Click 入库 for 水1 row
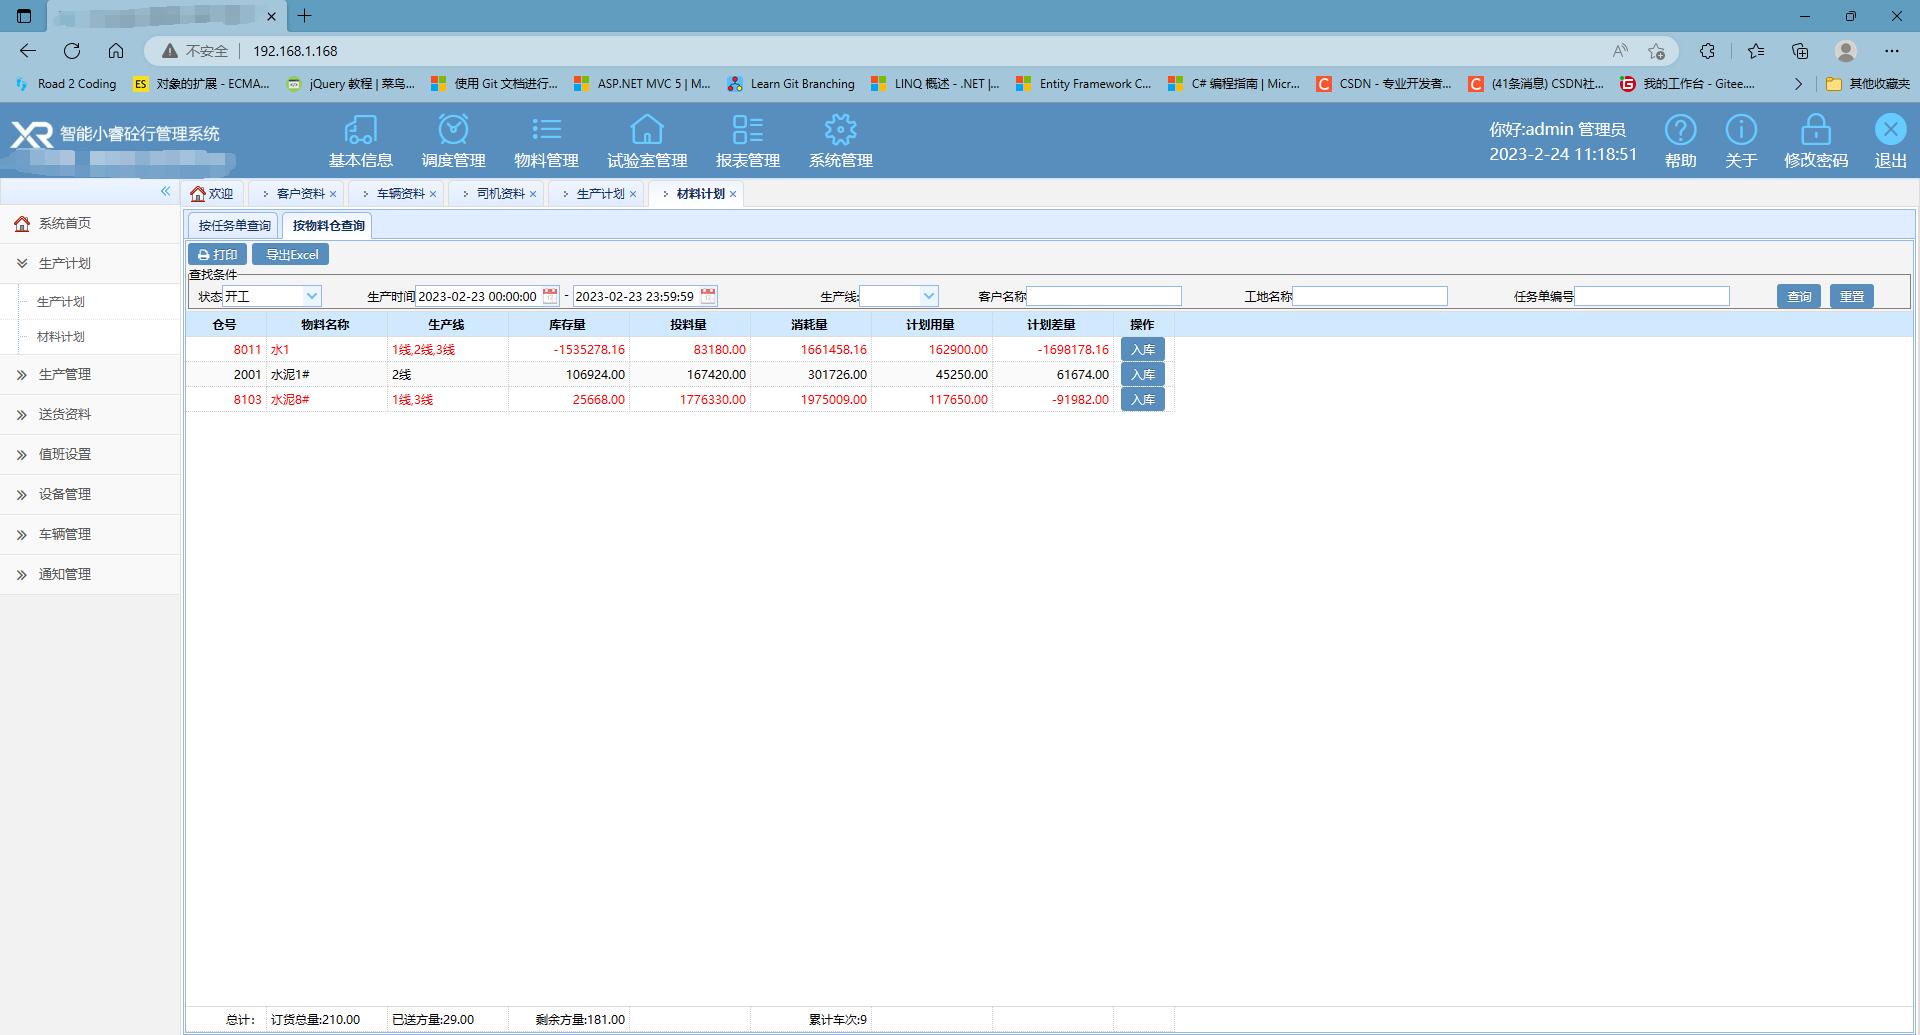Viewport: 1920px width, 1035px height. (1142, 350)
